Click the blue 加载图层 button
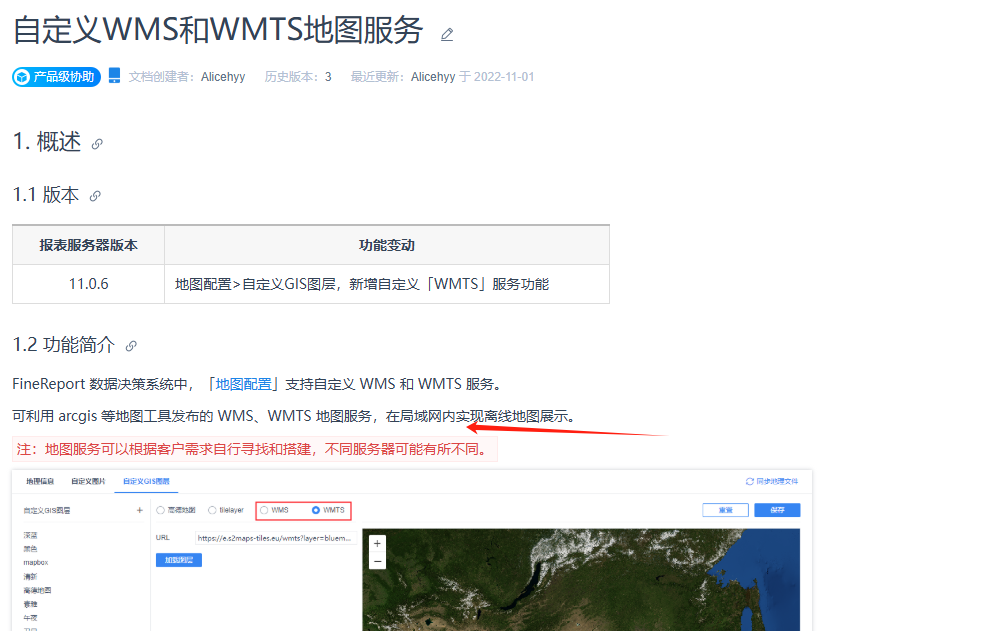 coord(179,560)
